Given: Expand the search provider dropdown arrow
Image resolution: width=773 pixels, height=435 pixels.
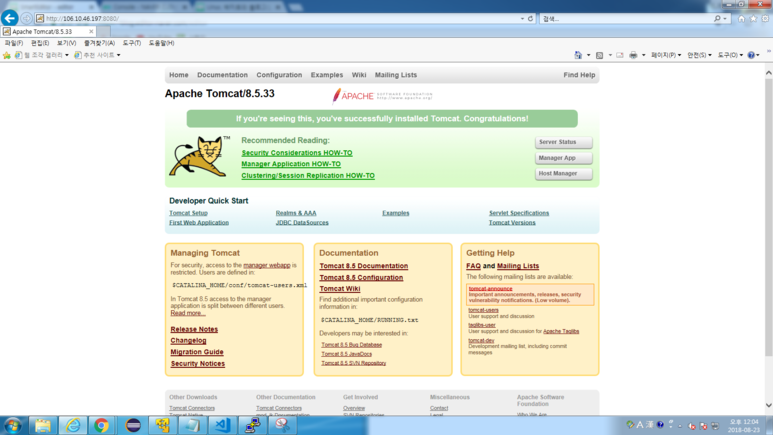Looking at the screenshot, I should (725, 19).
